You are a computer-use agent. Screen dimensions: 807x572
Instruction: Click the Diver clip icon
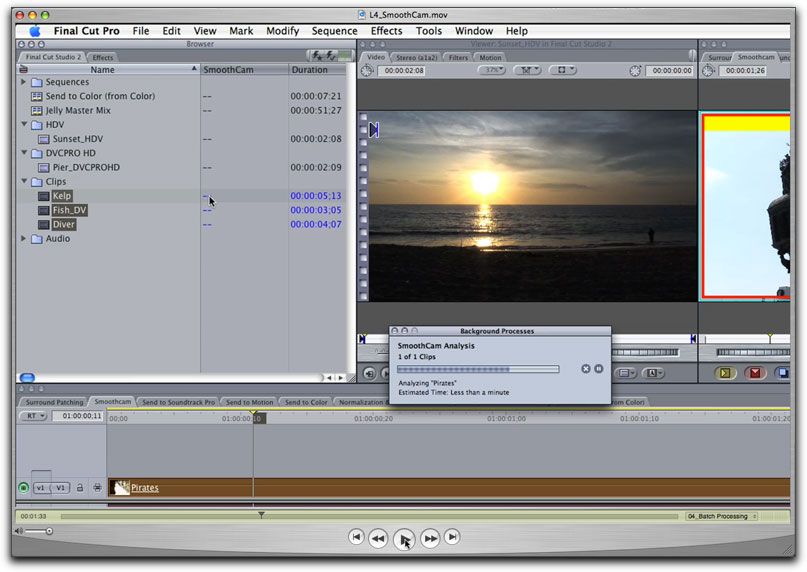pos(44,225)
